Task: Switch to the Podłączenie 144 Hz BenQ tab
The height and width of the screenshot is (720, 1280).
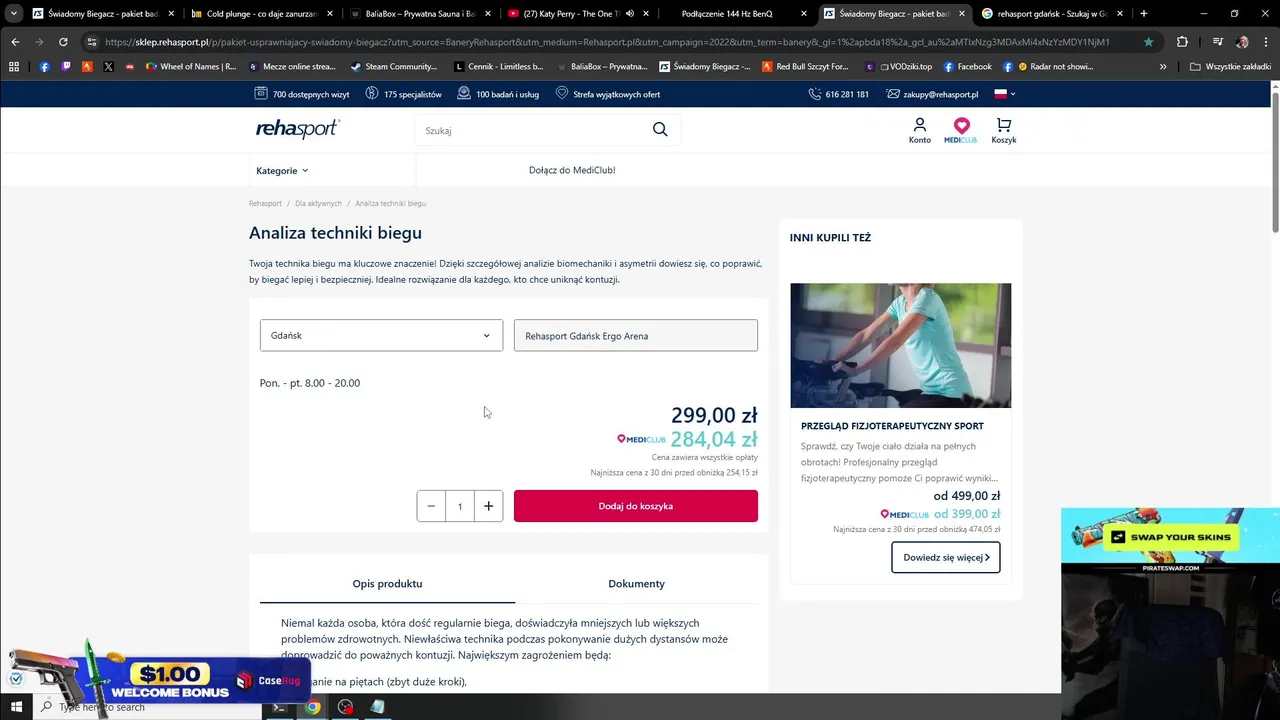Action: tap(735, 14)
